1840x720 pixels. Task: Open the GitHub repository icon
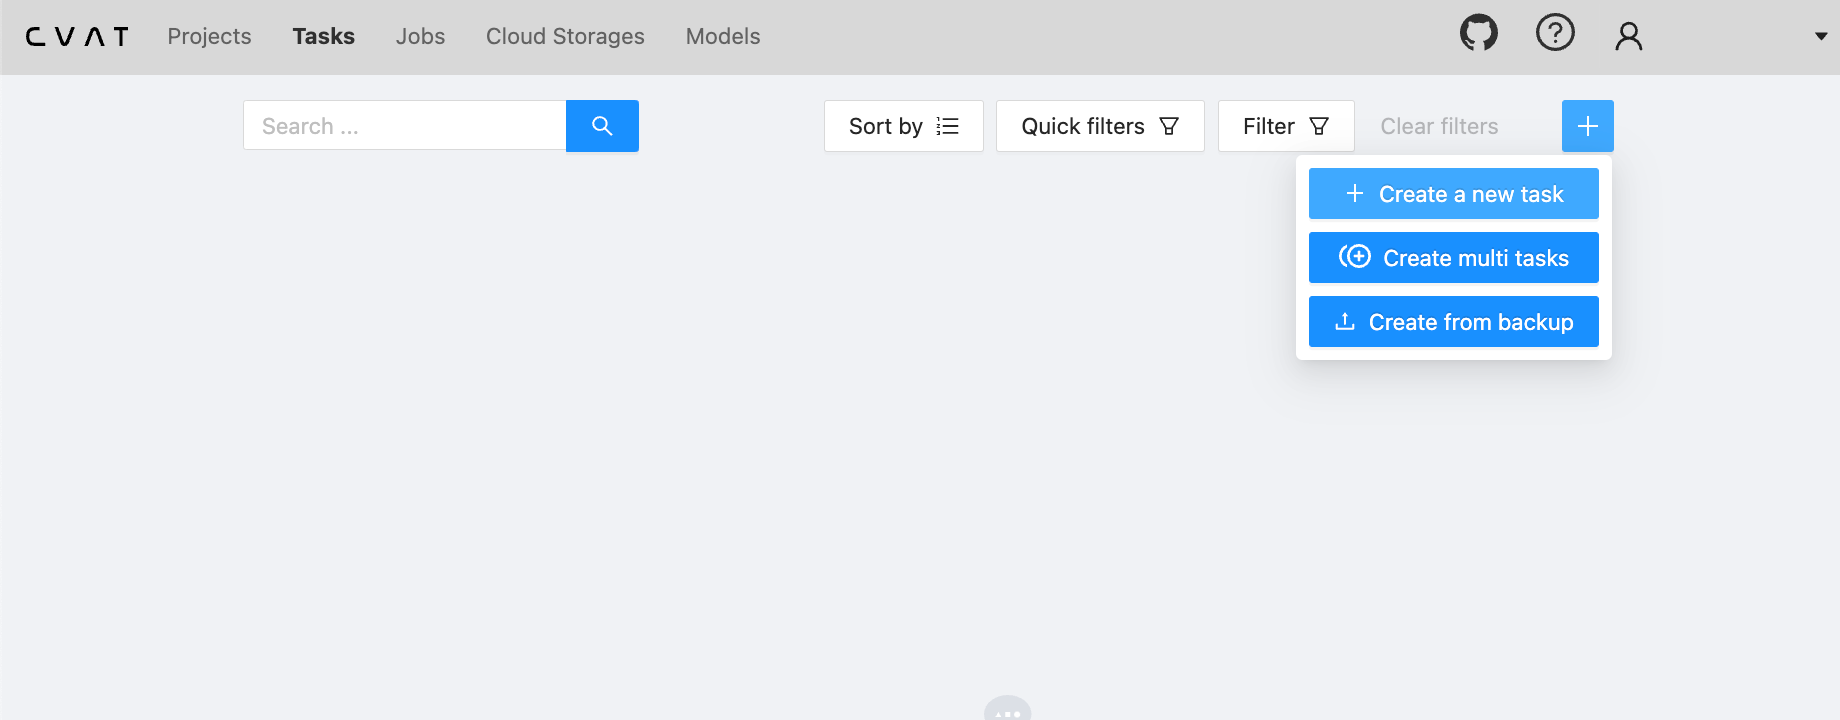1478,34
